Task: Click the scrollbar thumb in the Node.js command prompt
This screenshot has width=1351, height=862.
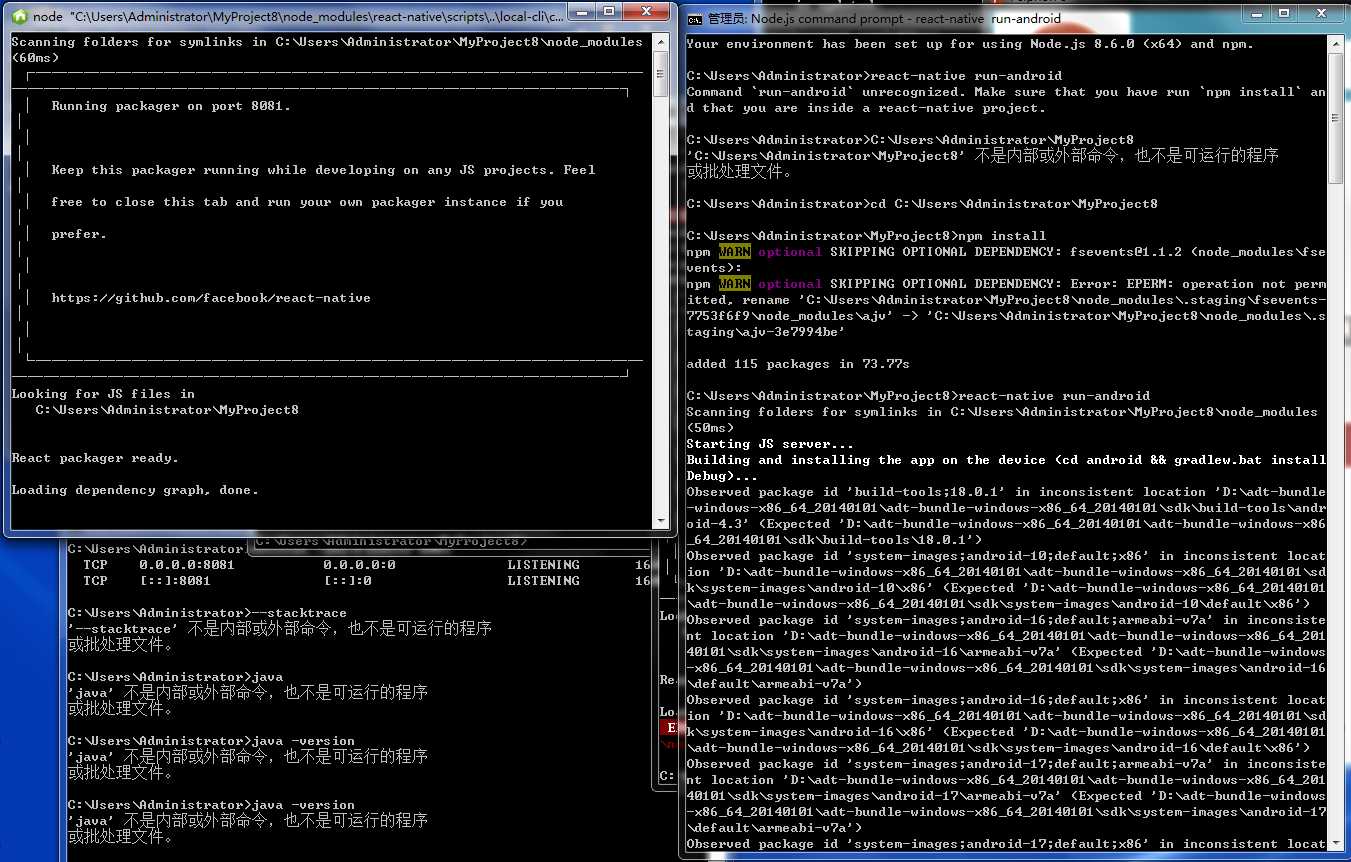Action: (1337, 117)
